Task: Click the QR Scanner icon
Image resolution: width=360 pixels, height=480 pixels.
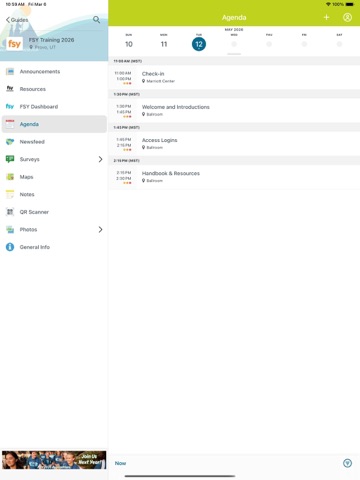Action: click(x=10, y=212)
